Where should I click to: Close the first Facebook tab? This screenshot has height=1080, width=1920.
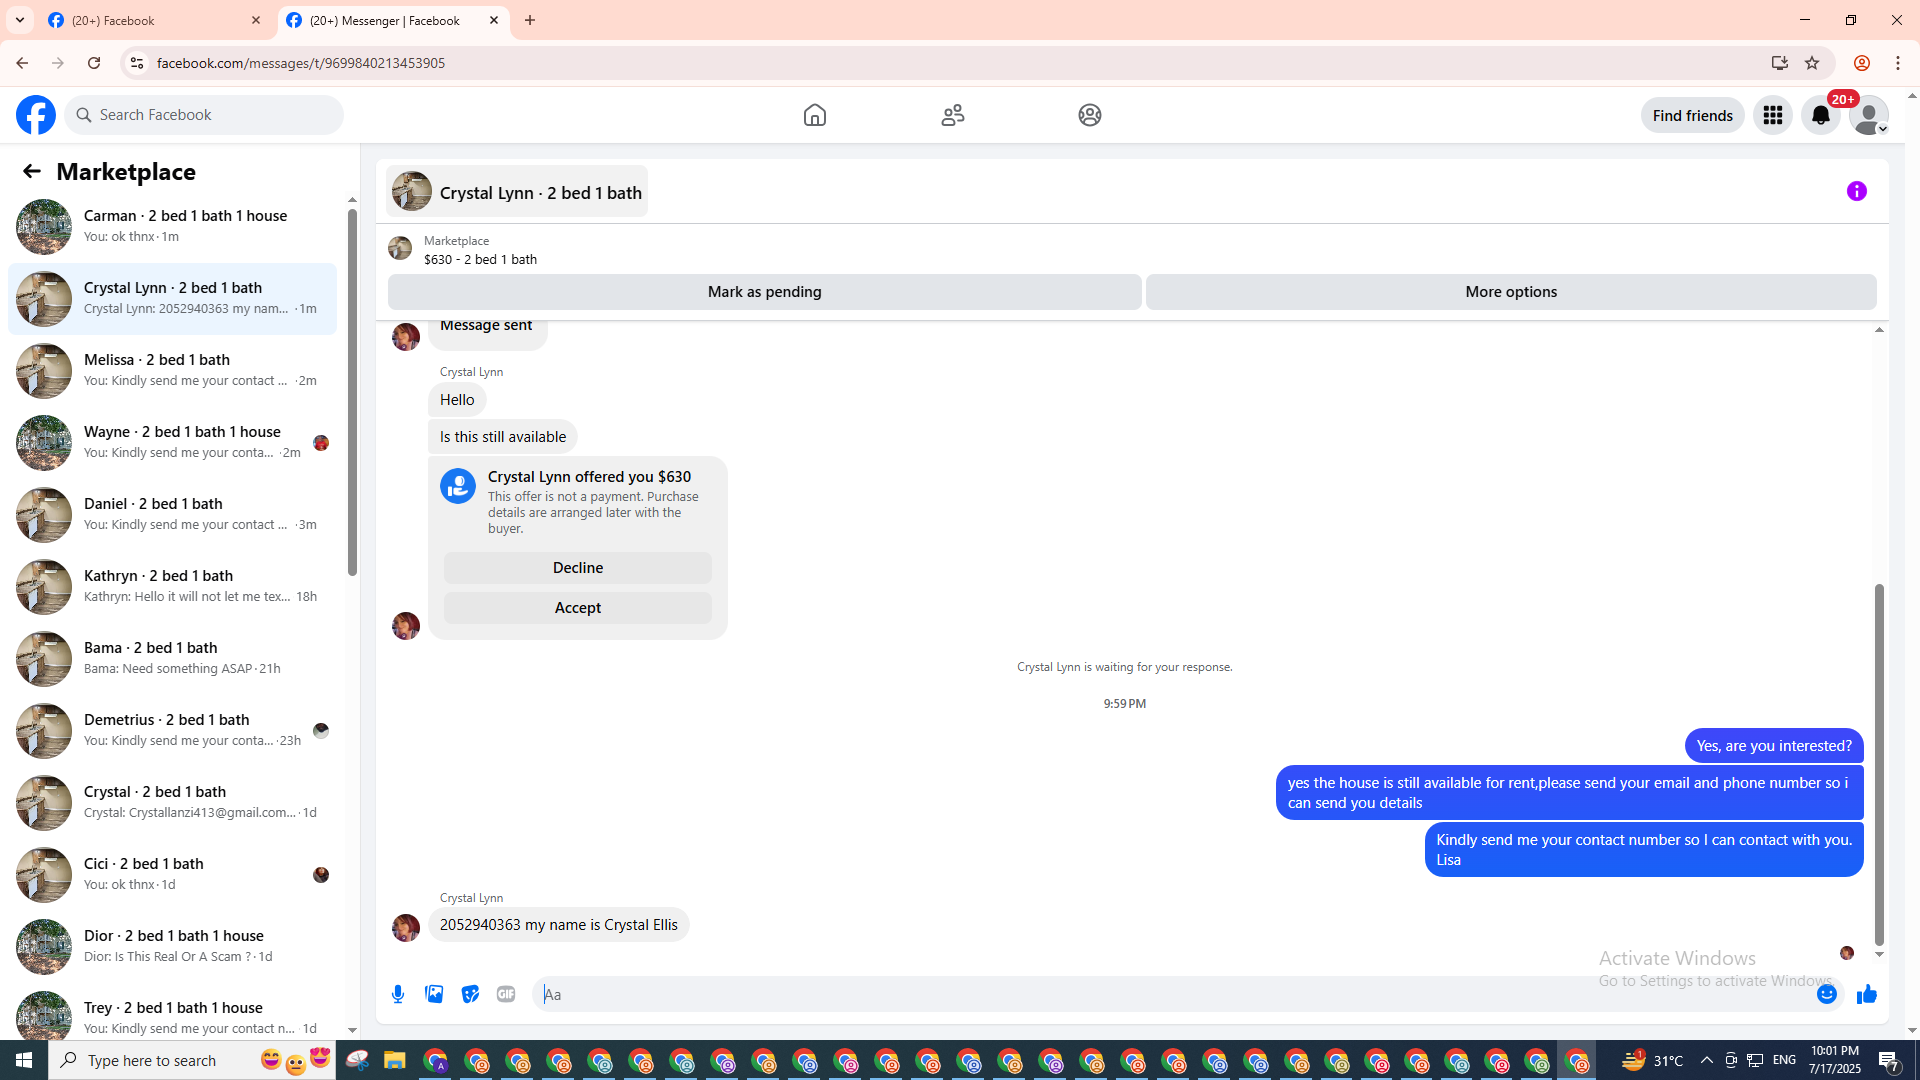pos(256,20)
